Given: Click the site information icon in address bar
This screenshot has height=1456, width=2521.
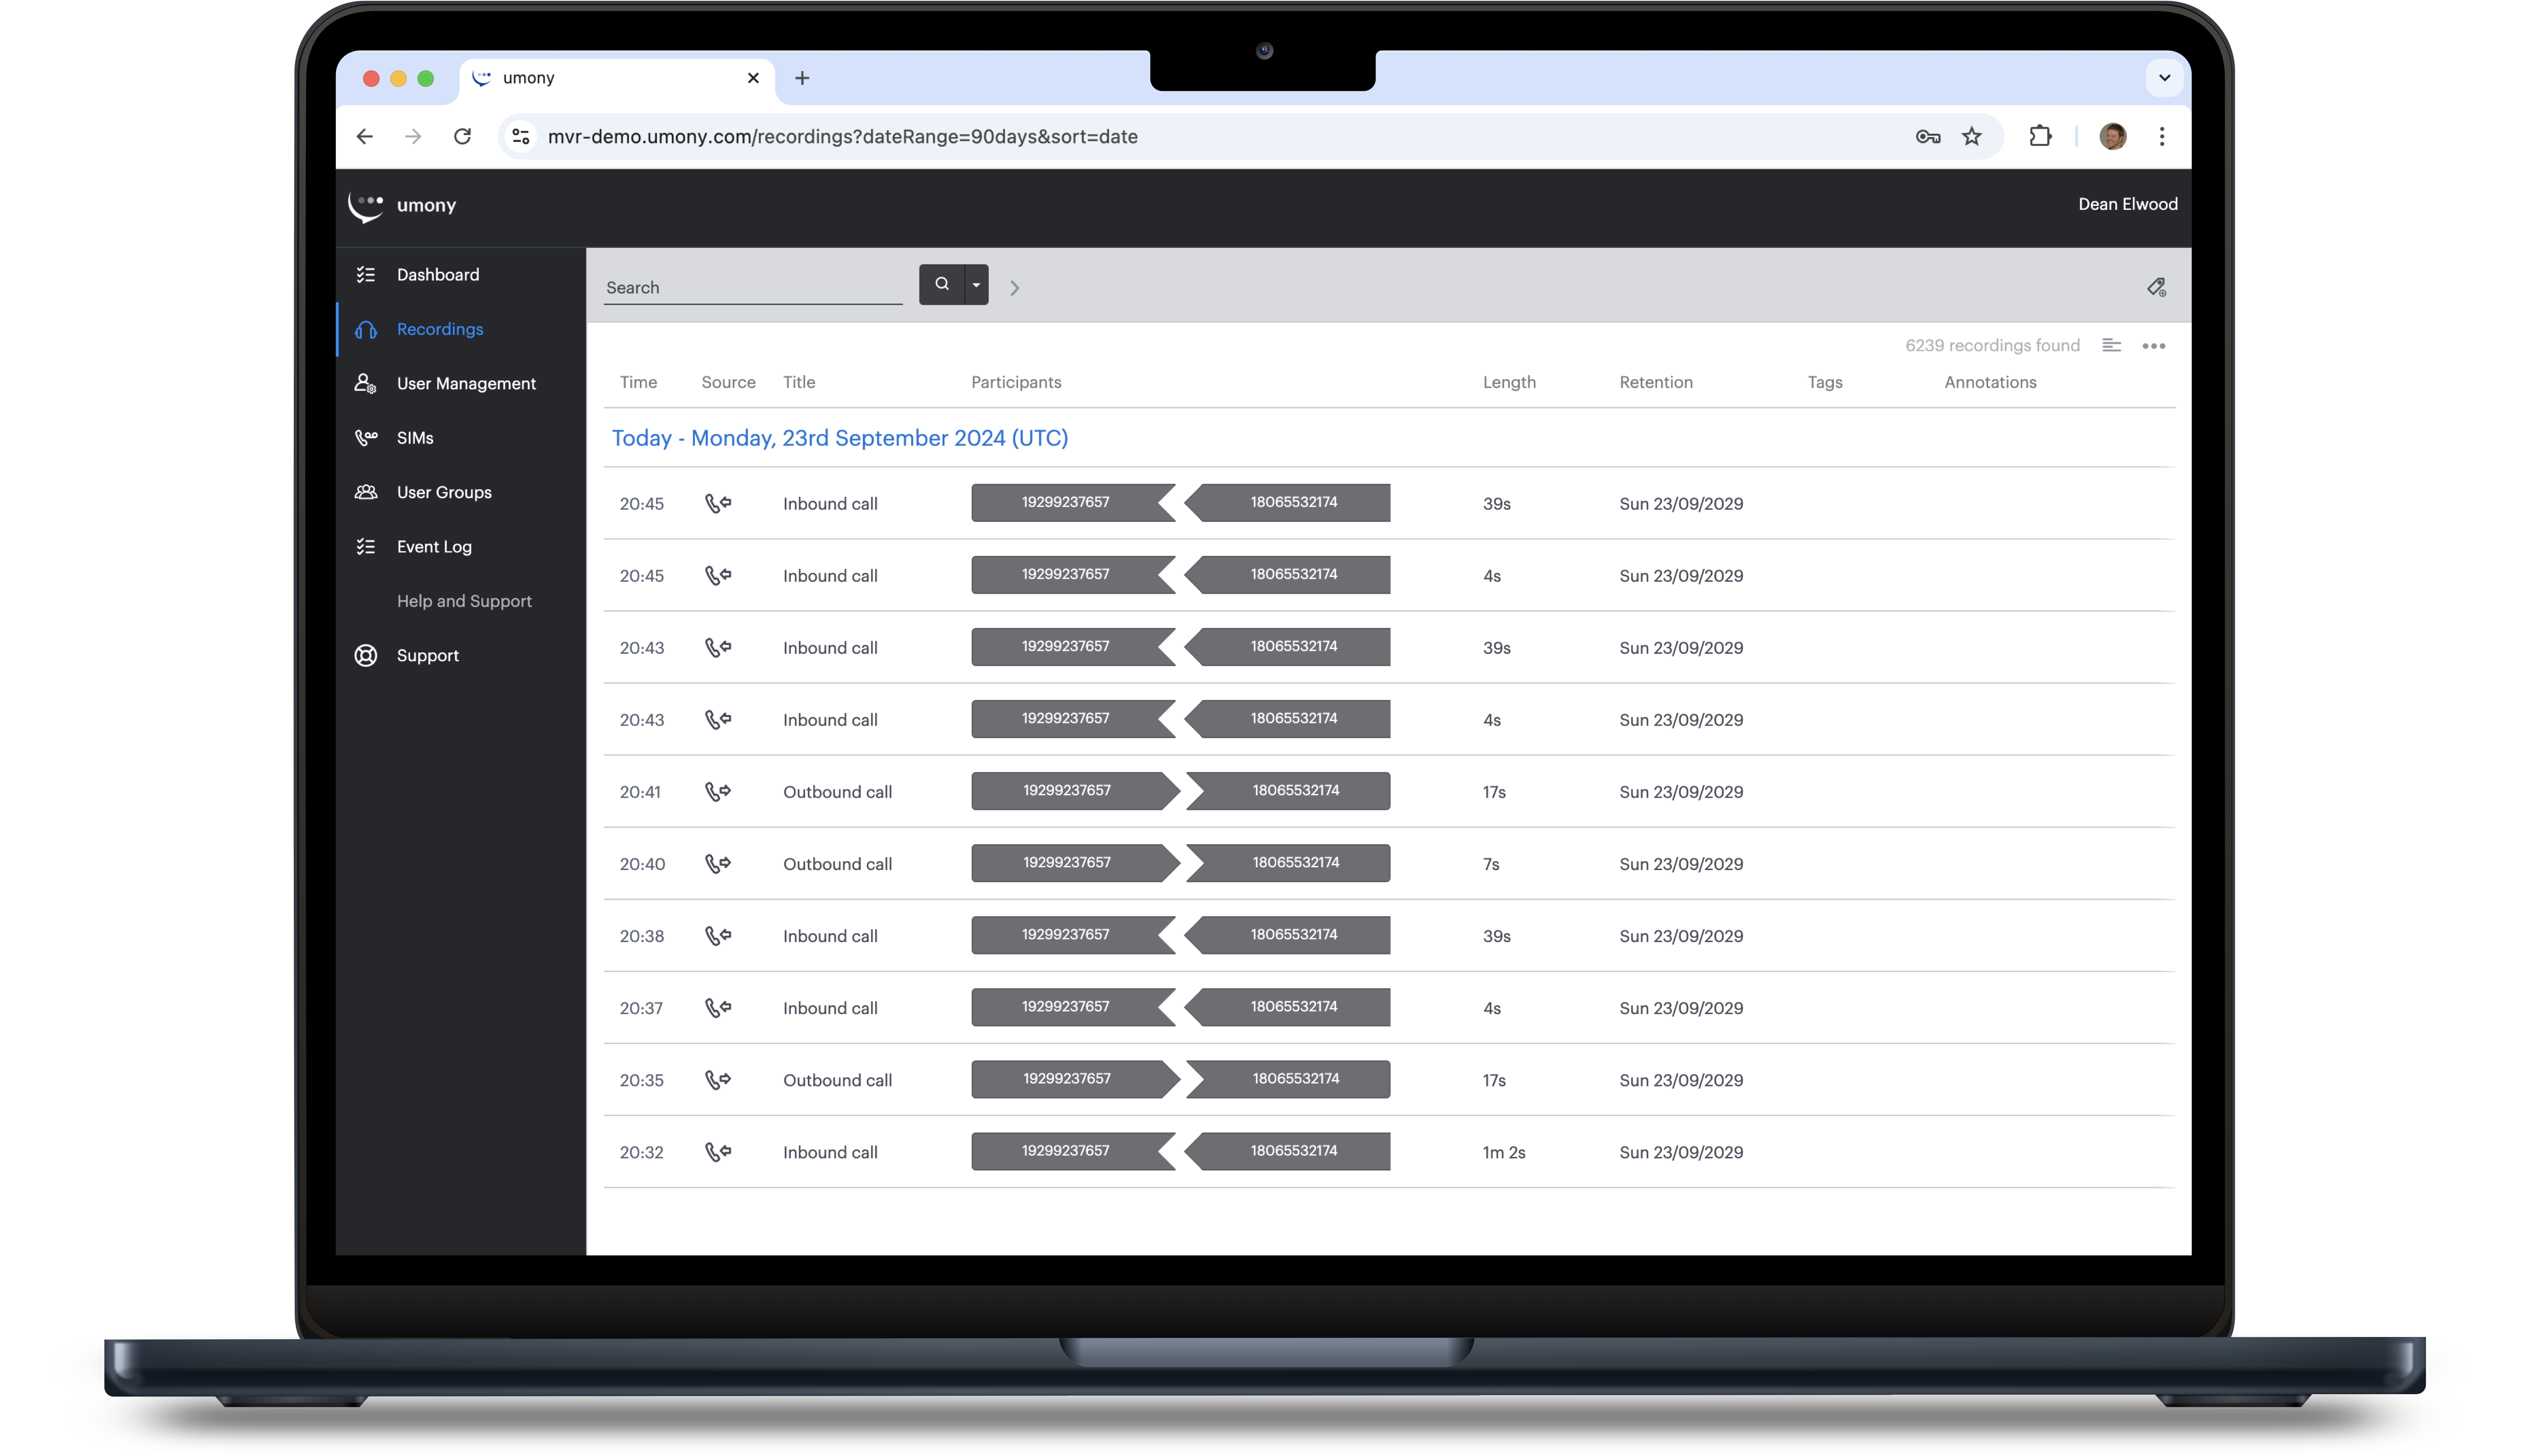Looking at the screenshot, I should click(x=520, y=136).
